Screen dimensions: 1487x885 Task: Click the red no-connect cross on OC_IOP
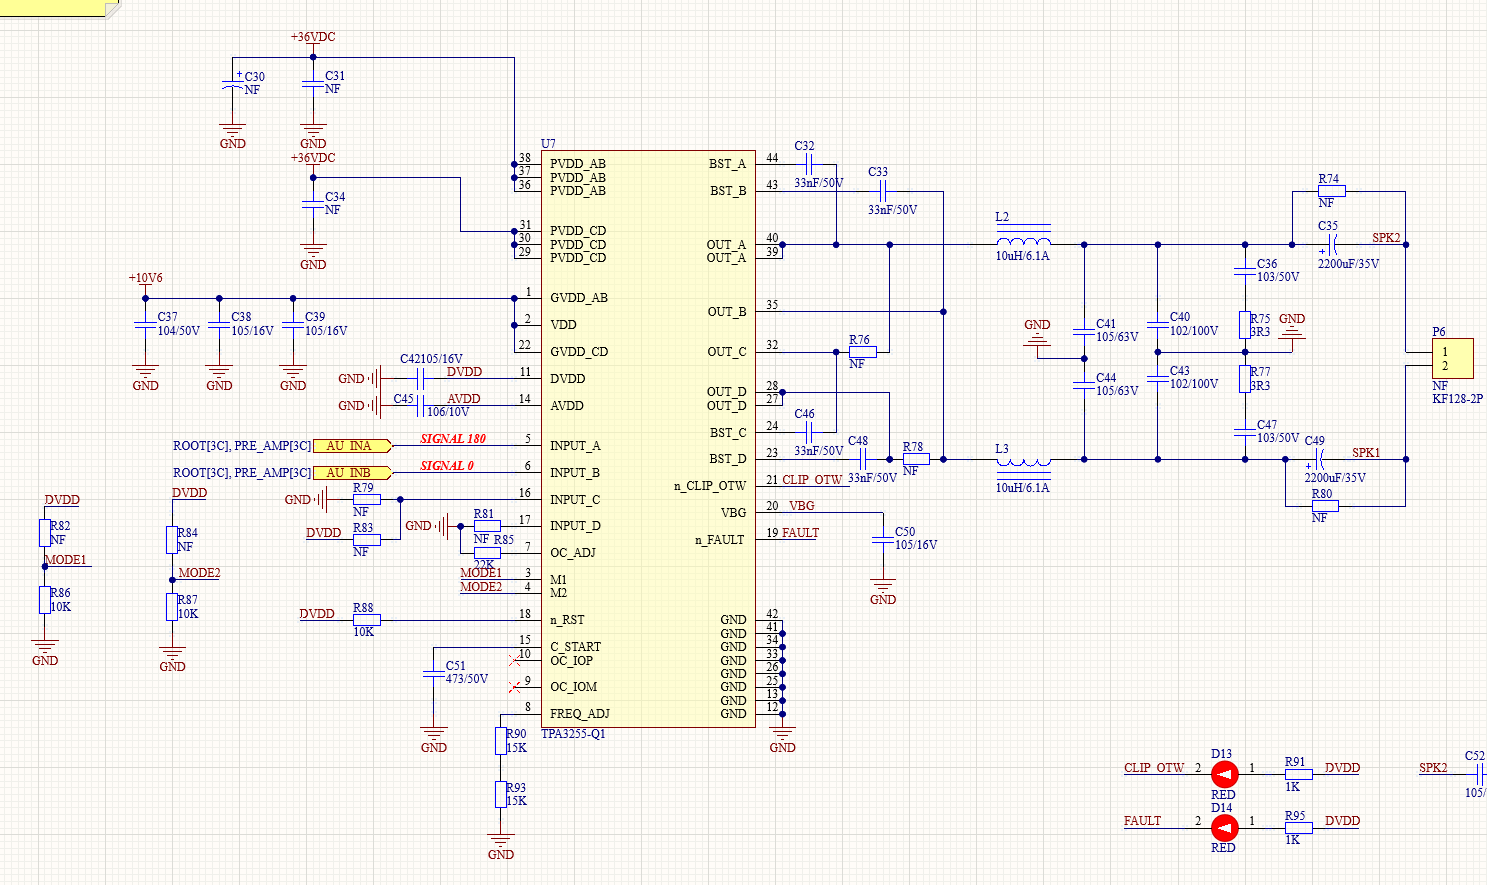pyautogui.click(x=515, y=660)
